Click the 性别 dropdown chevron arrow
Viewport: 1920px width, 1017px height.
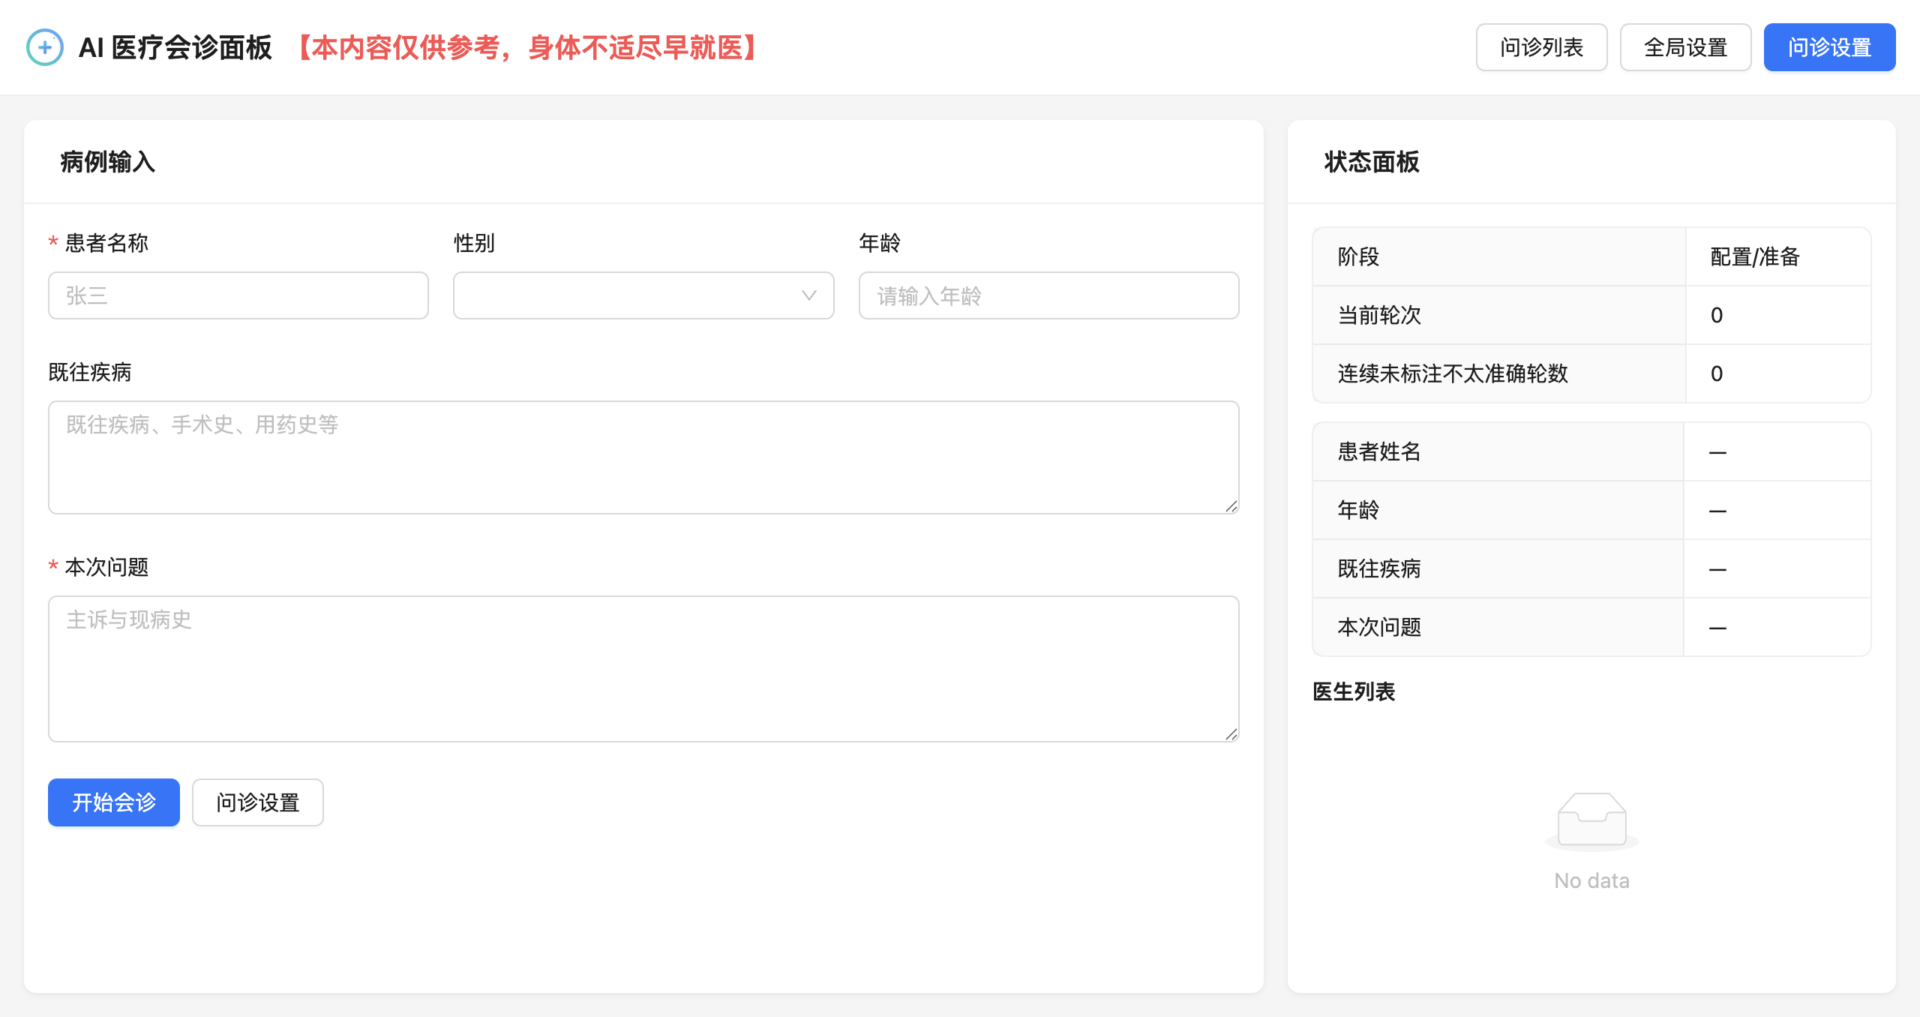click(809, 296)
